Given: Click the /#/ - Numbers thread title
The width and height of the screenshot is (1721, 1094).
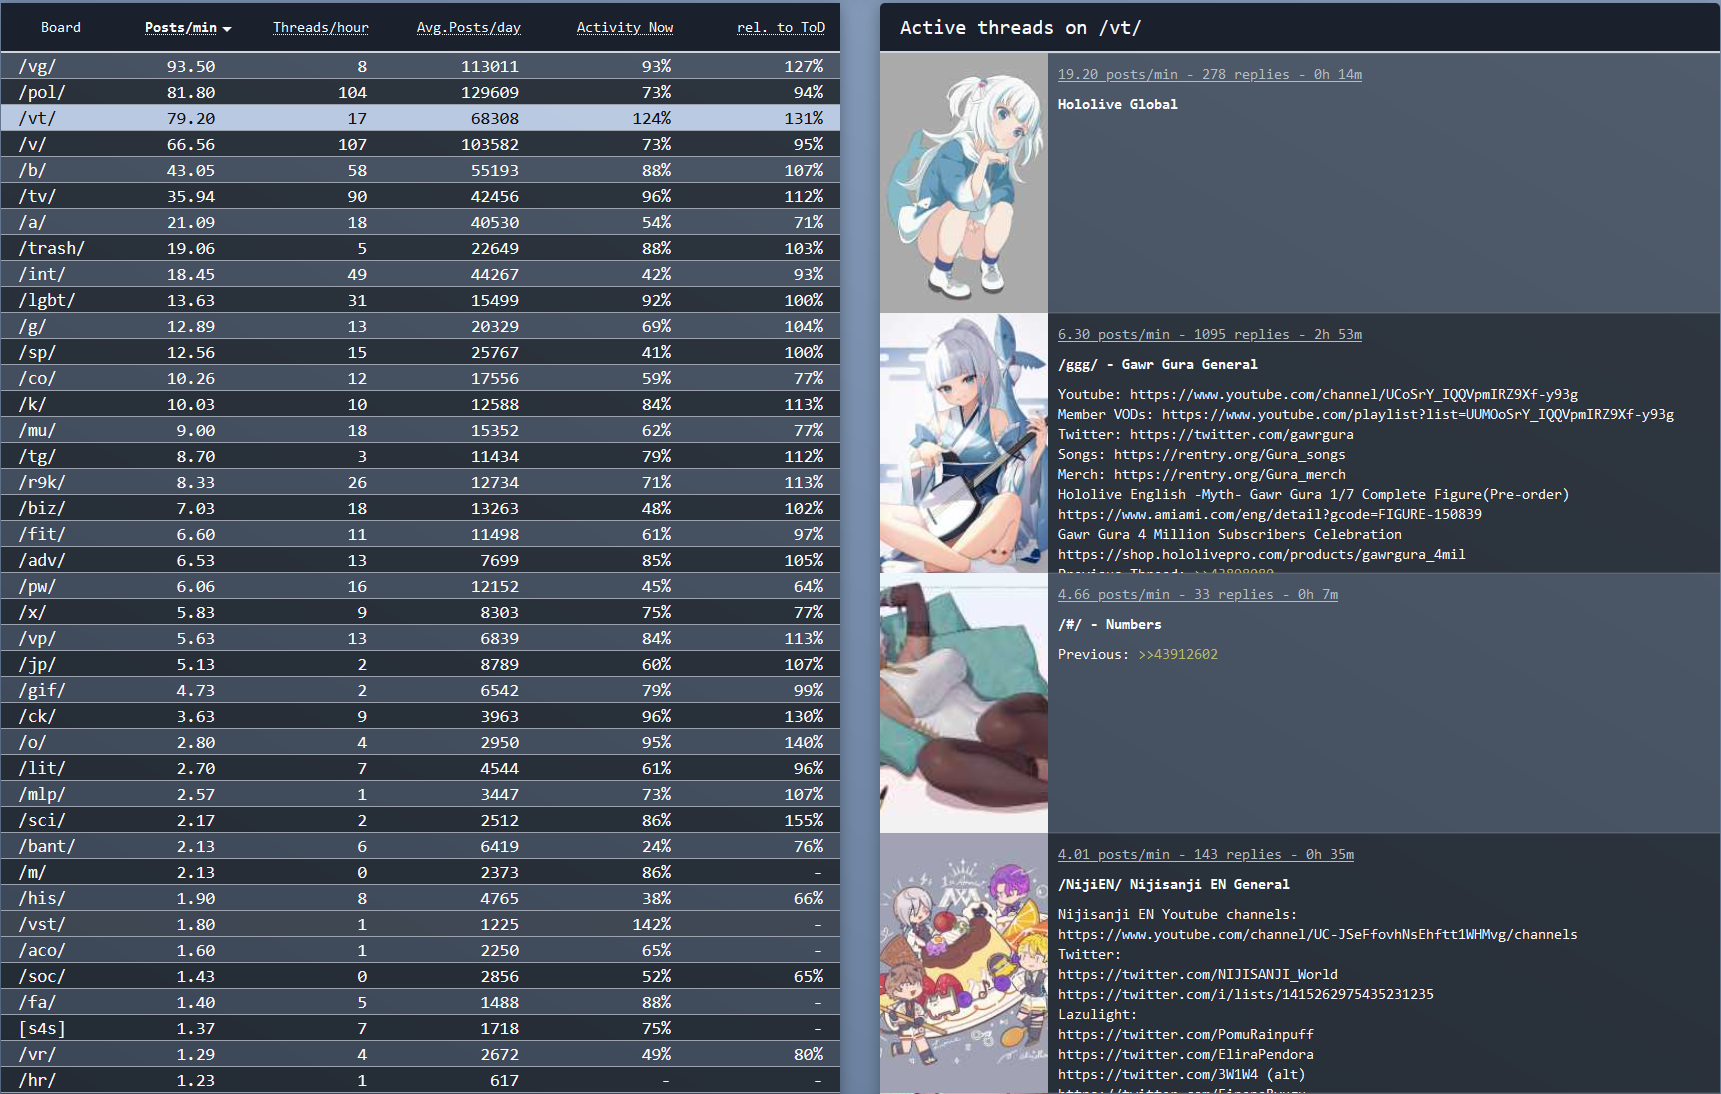Looking at the screenshot, I should [x=1110, y=624].
